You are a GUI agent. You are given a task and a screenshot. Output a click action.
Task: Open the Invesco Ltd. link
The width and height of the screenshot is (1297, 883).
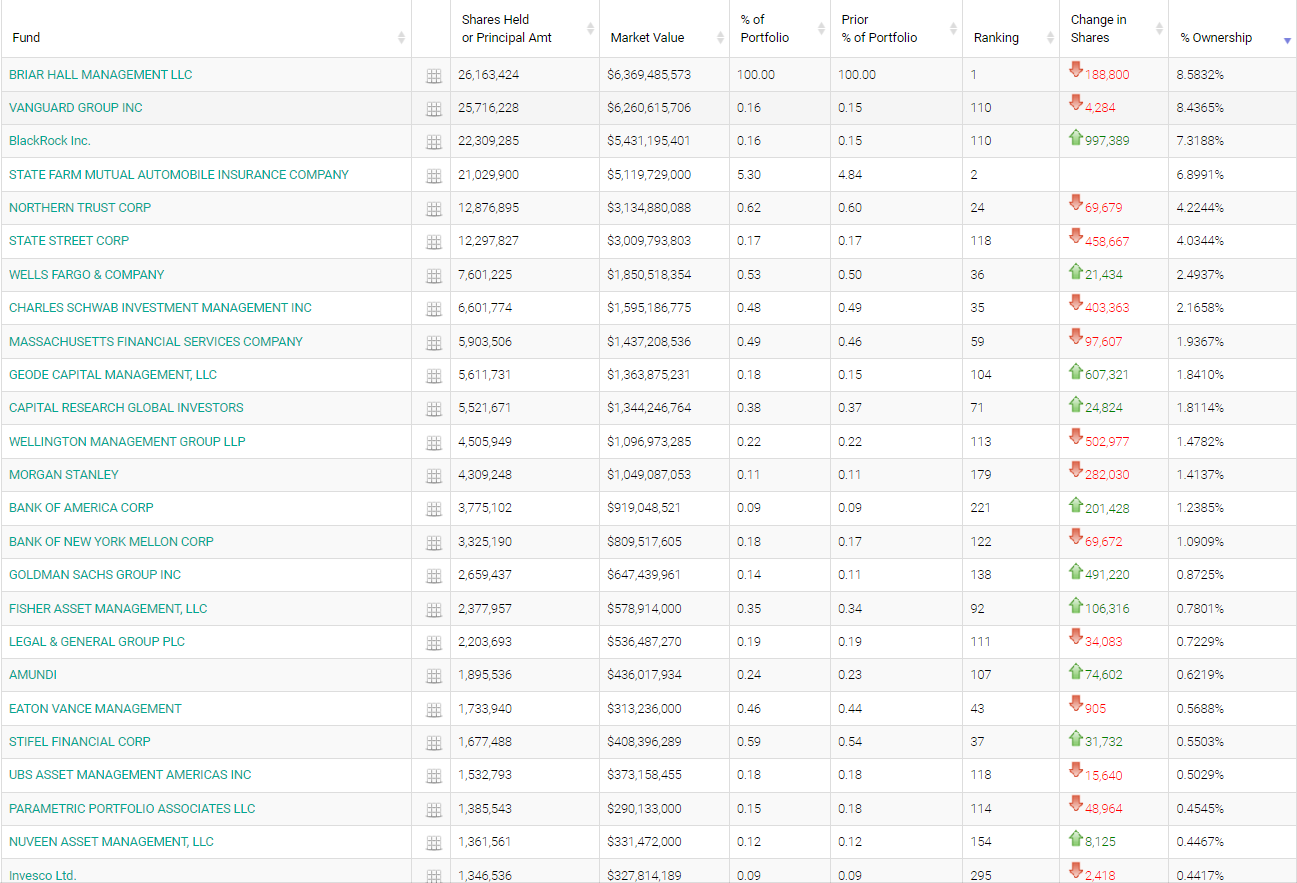pos(43,875)
